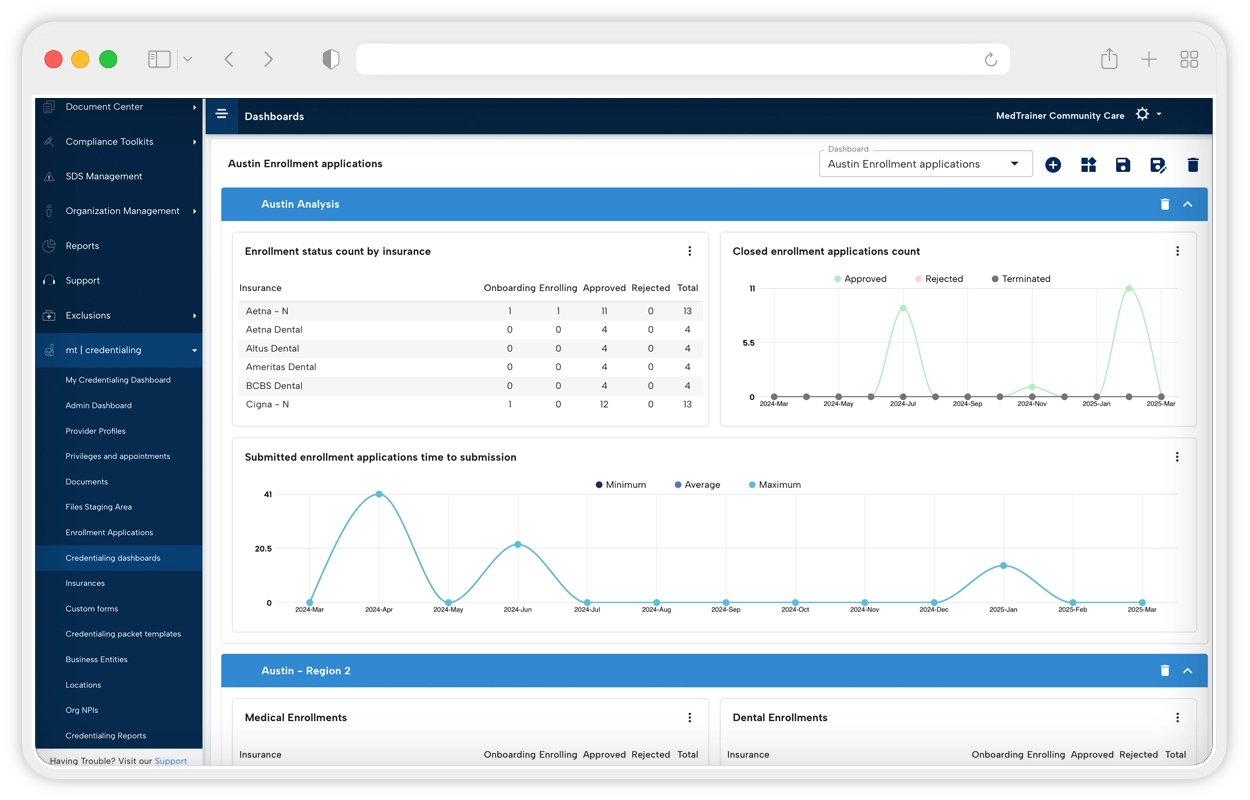Click the Support link at bottom
The height and width of the screenshot is (800, 1250).
click(171, 761)
